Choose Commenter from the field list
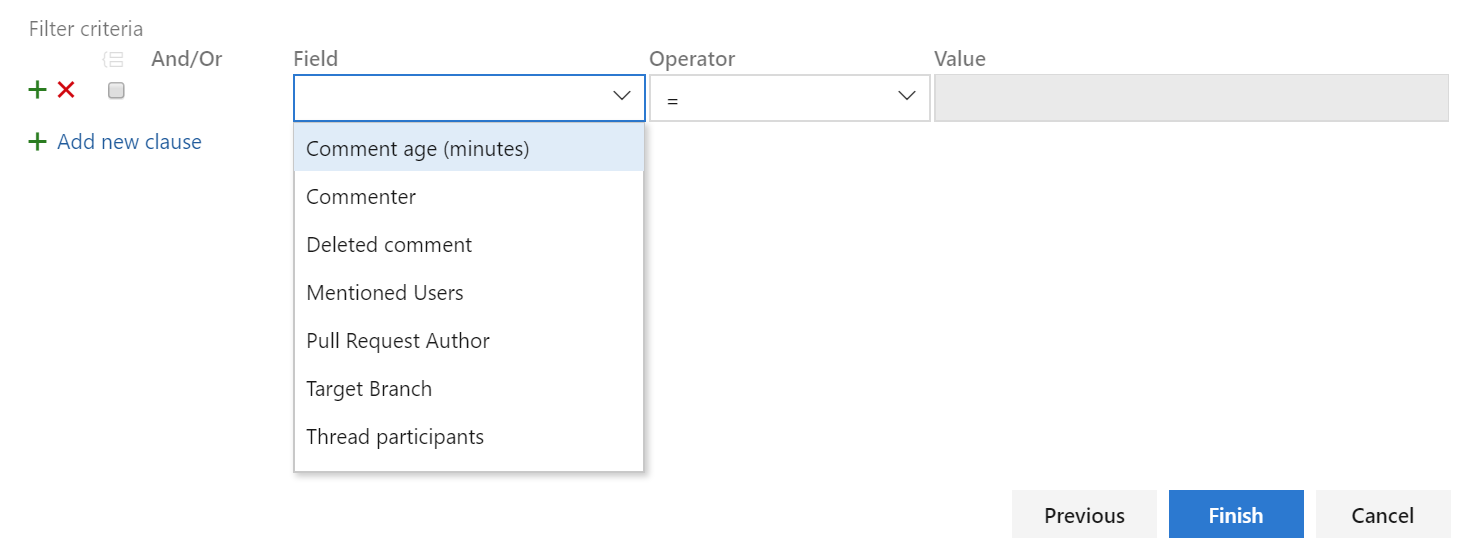 click(x=469, y=197)
